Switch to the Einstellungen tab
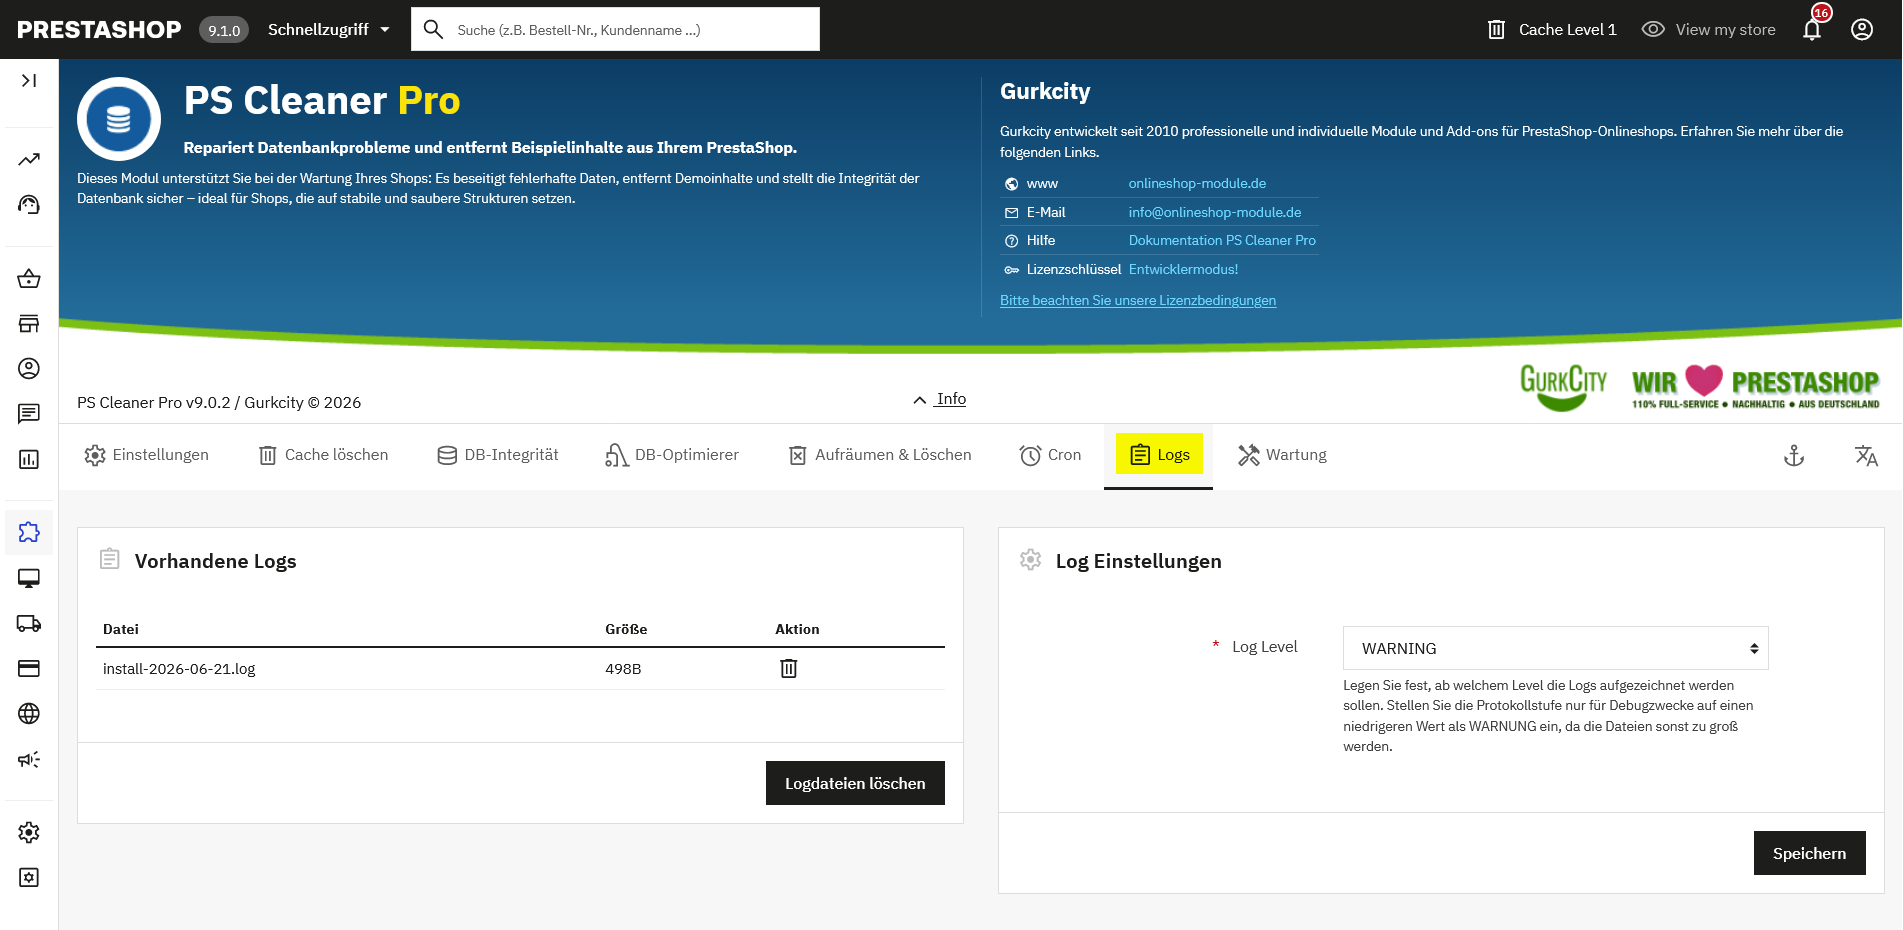 point(147,455)
